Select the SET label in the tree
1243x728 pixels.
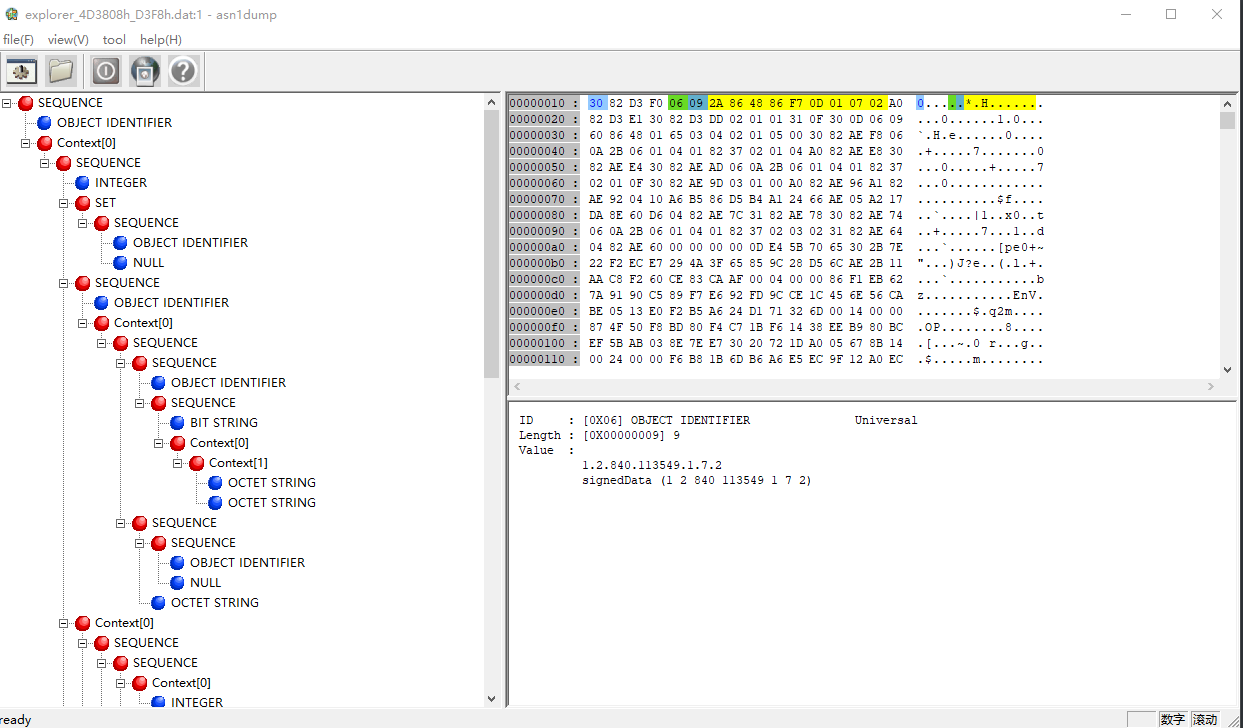105,203
